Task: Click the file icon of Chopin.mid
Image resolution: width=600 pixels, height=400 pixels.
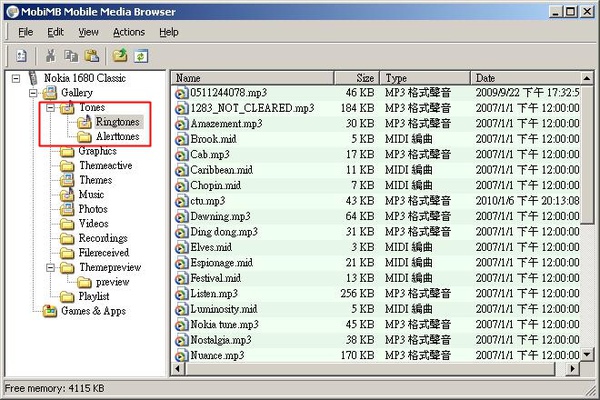Action: 181,186
